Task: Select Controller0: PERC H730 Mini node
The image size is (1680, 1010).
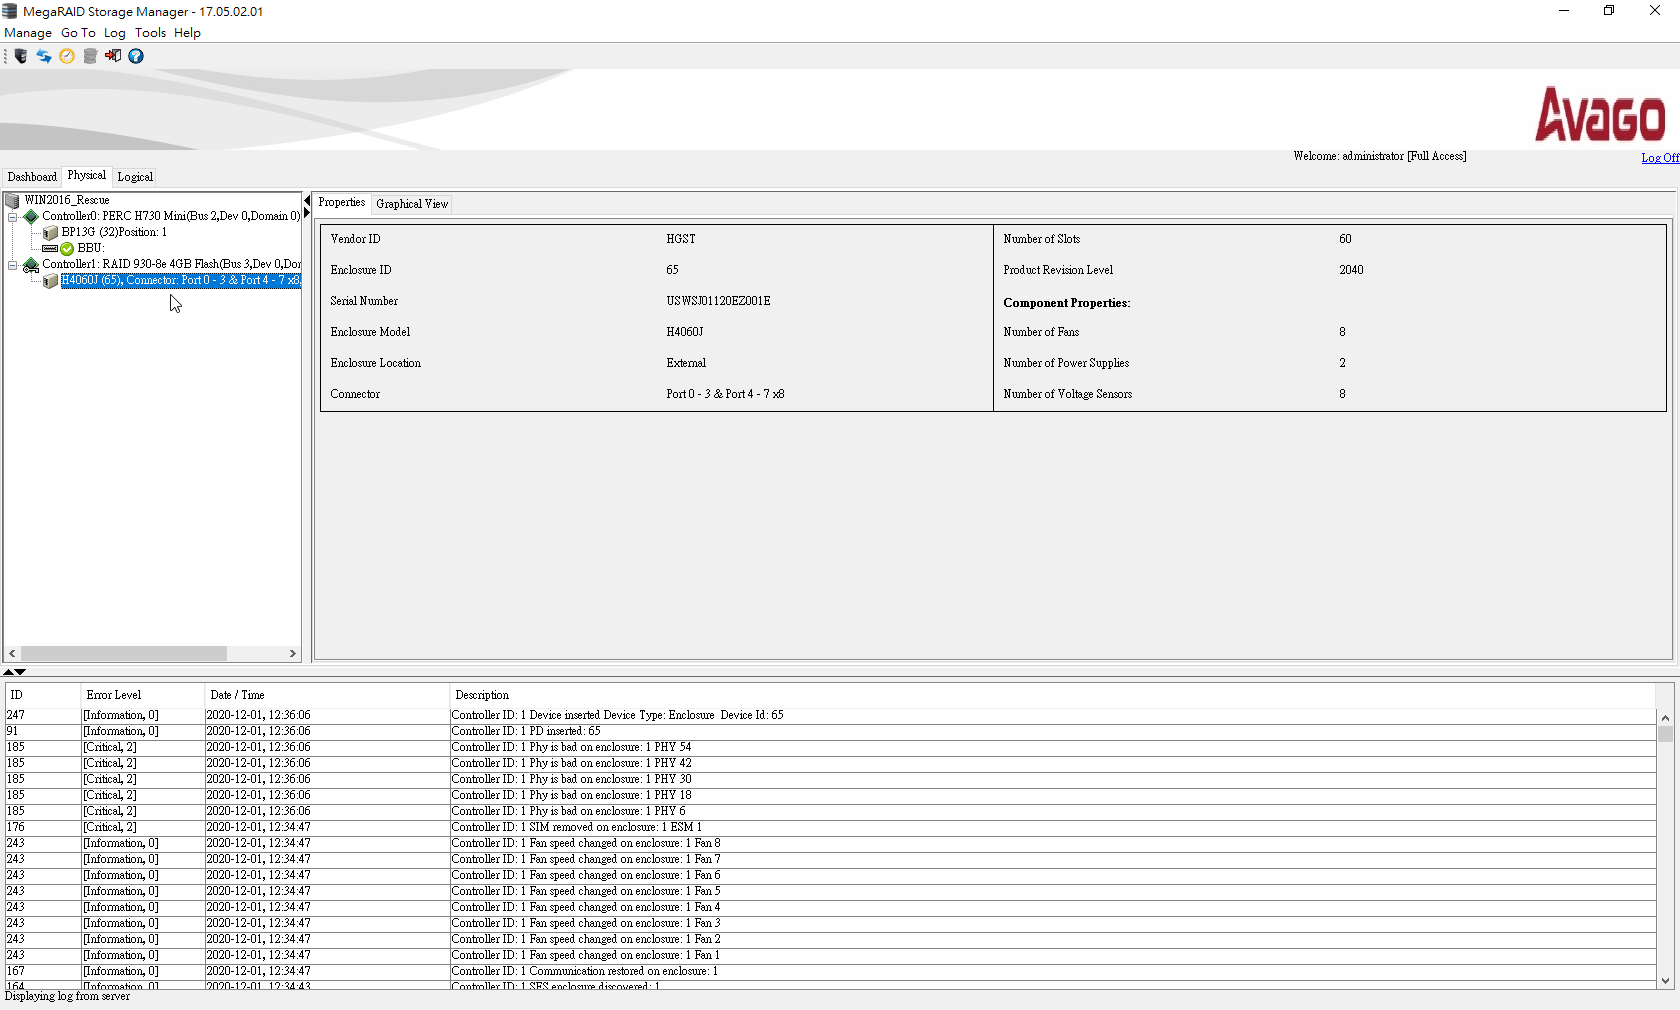Action: click(x=171, y=216)
